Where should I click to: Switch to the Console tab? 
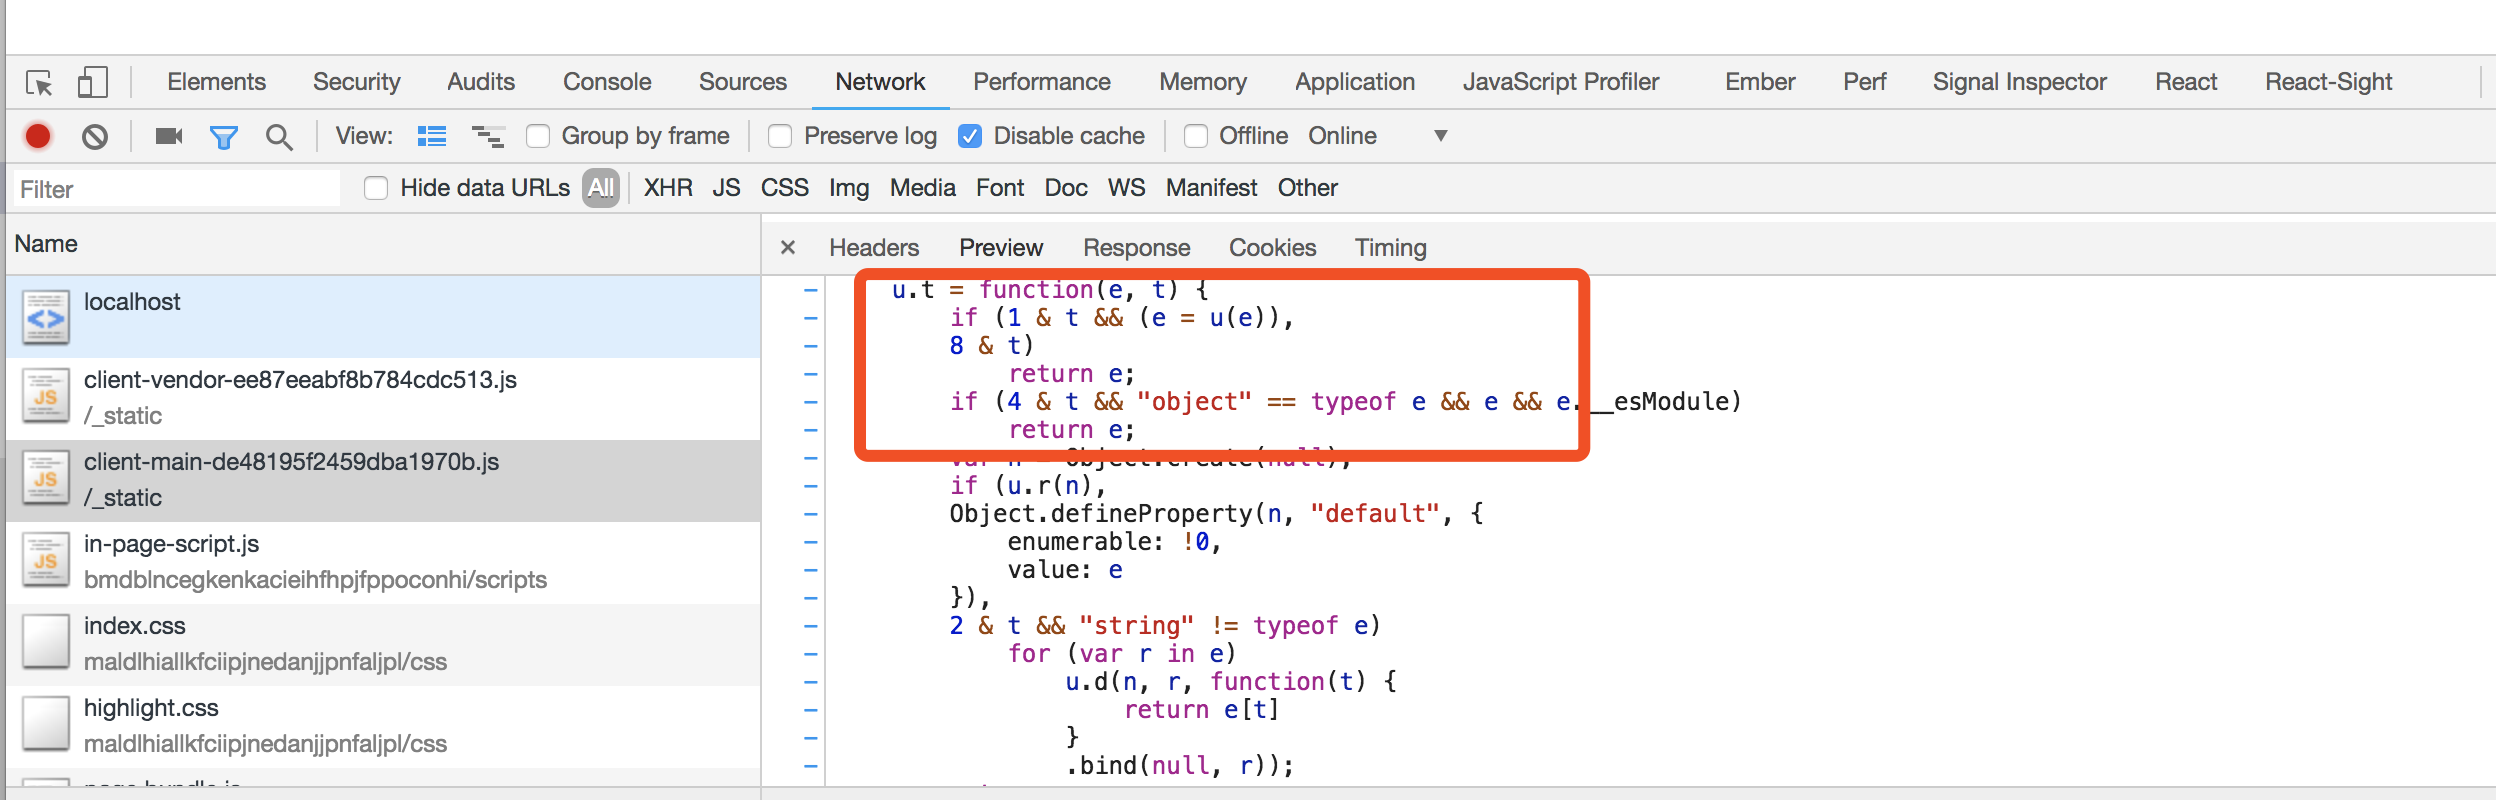[607, 82]
